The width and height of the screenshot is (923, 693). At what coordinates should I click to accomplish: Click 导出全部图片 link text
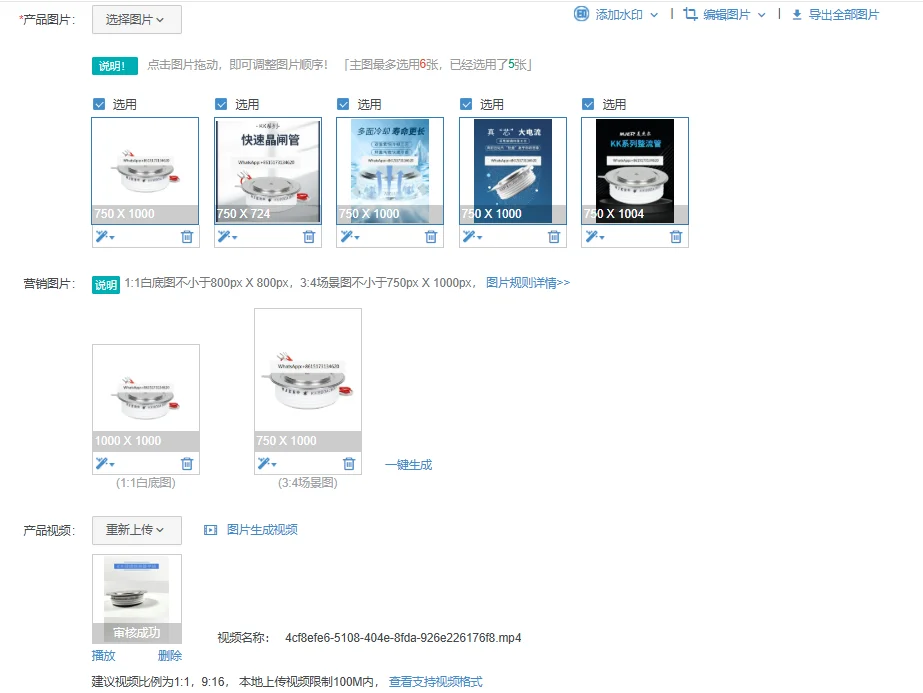(844, 15)
